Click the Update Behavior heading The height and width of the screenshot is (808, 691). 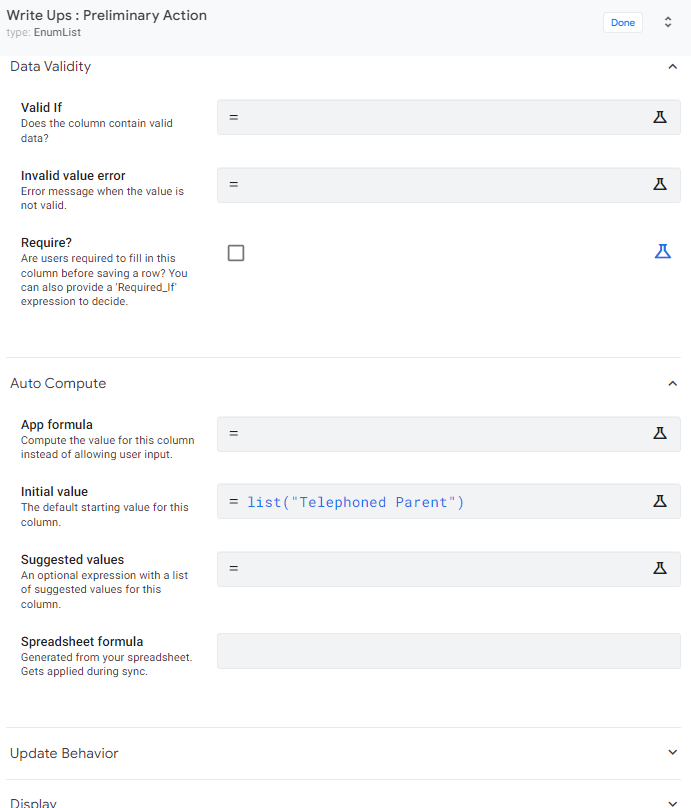[x=64, y=753]
